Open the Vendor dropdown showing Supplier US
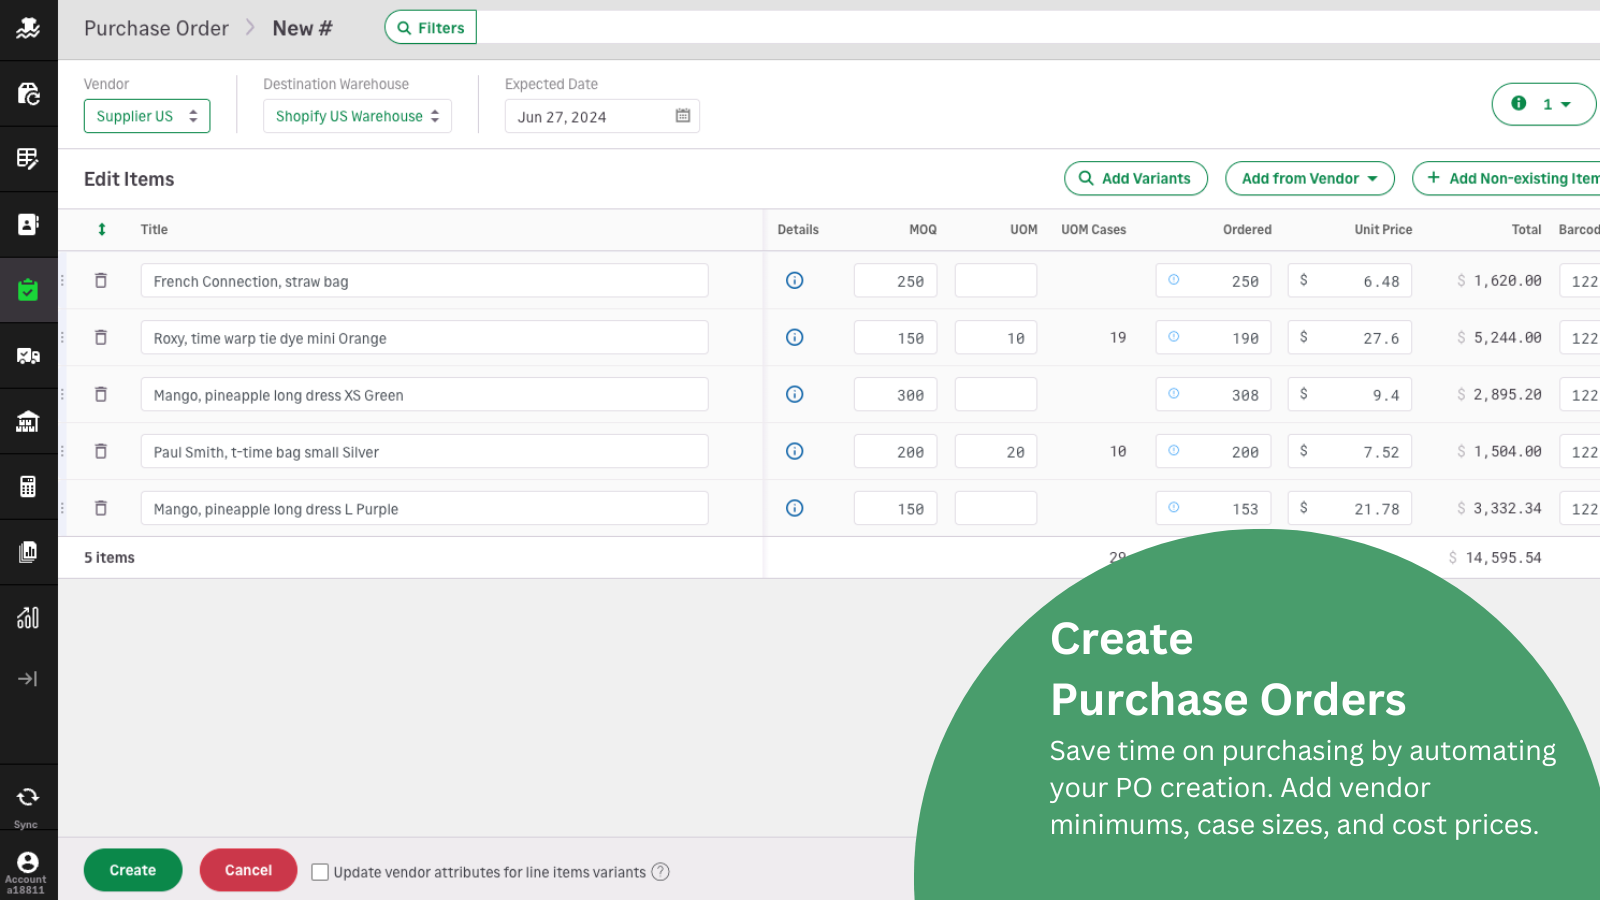 (146, 116)
